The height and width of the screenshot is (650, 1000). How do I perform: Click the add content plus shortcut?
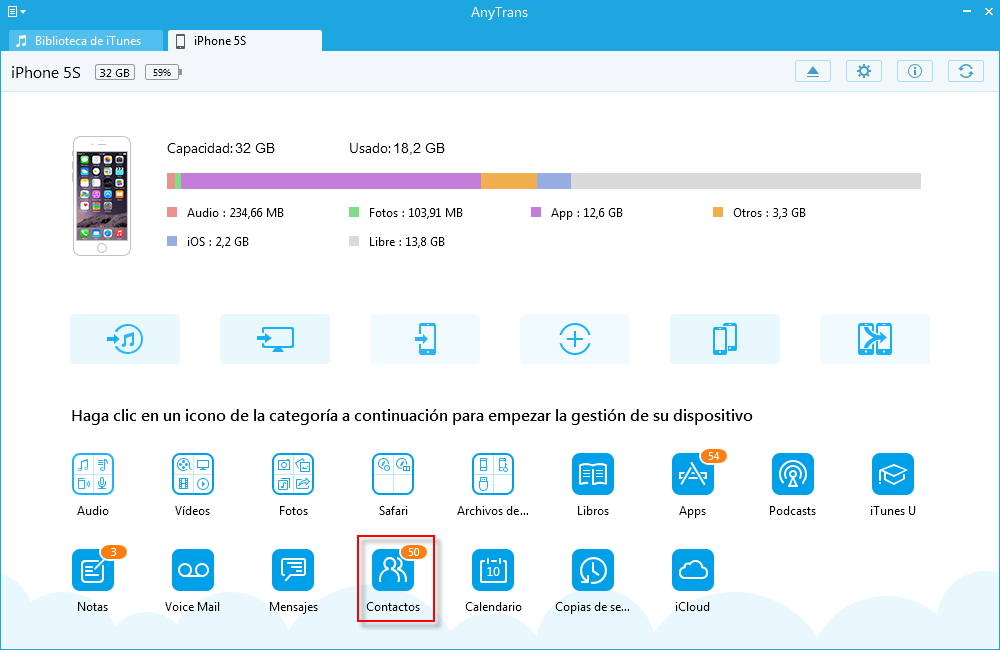click(x=575, y=339)
